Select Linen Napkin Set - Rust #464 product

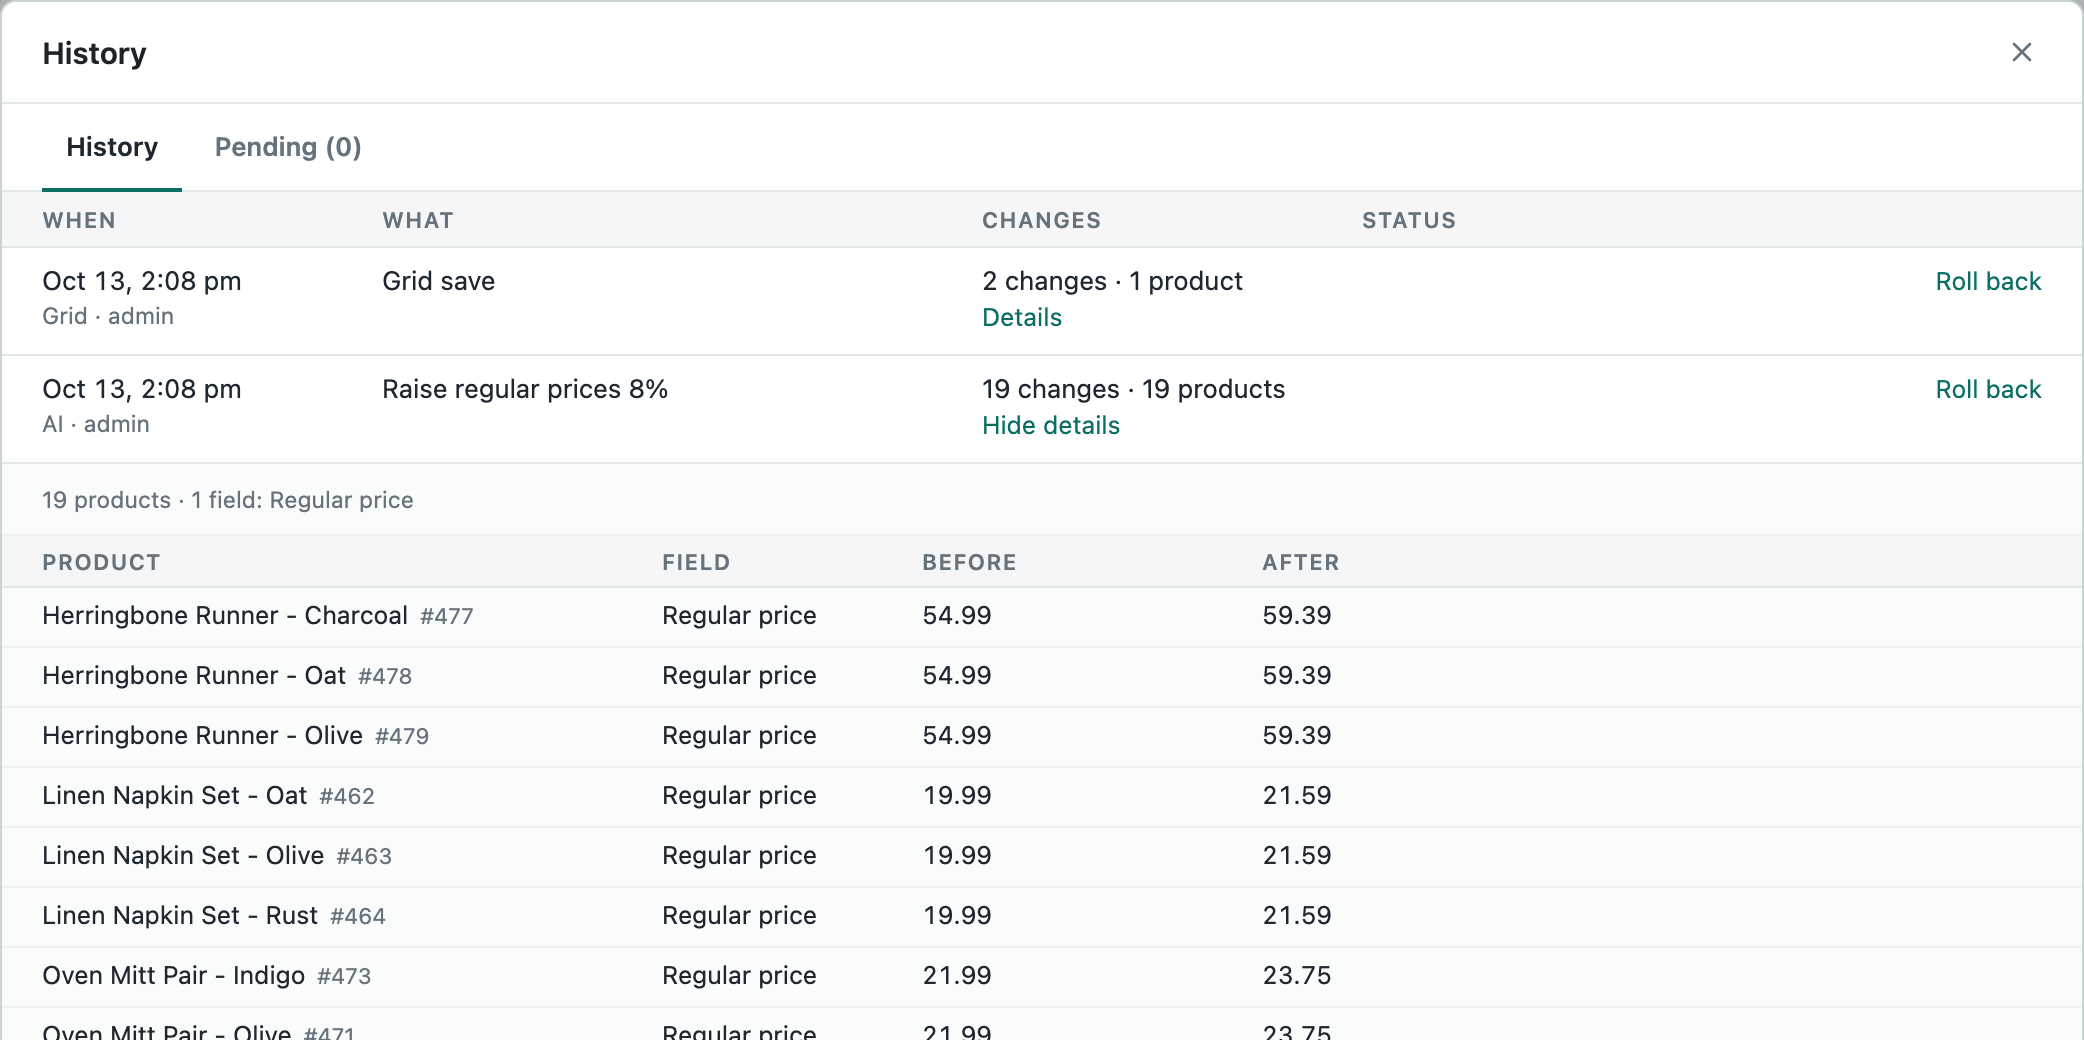pyautogui.click(x=214, y=915)
